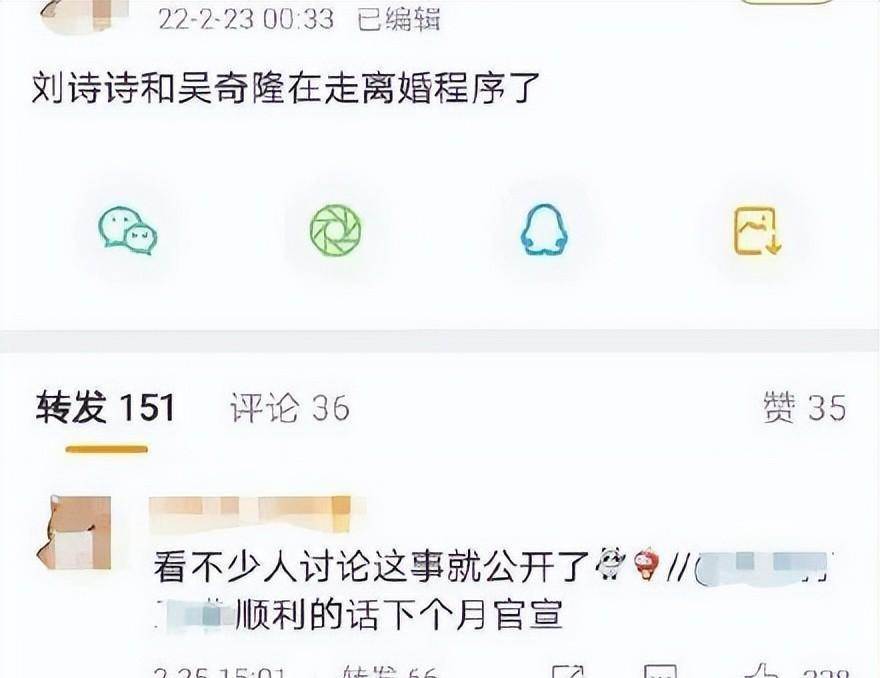Tap the 22-2-23 00:33 timestamp
The height and width of the screenshot is (678, 880).
[x=246, y=19]
